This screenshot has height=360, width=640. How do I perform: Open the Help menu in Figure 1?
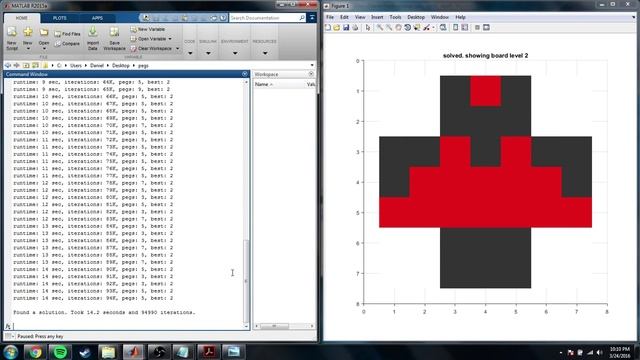pos(460,17)
